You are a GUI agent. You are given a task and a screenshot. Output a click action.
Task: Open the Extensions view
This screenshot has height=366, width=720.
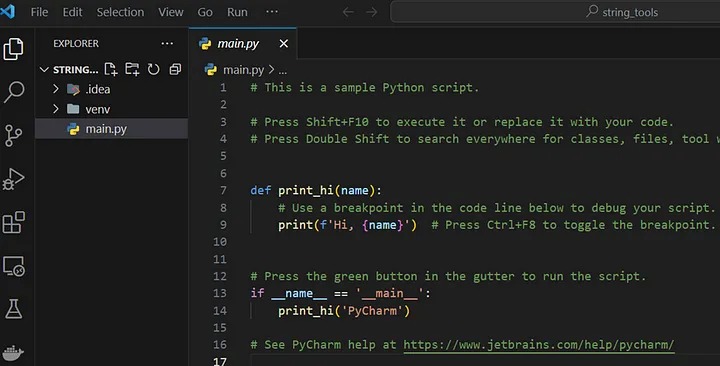tap(13, 223)
